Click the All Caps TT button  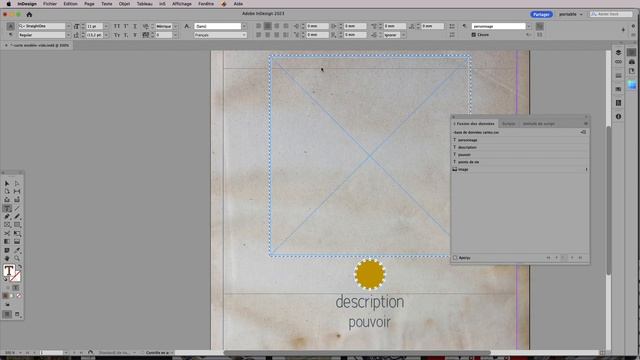coord(117,26)
